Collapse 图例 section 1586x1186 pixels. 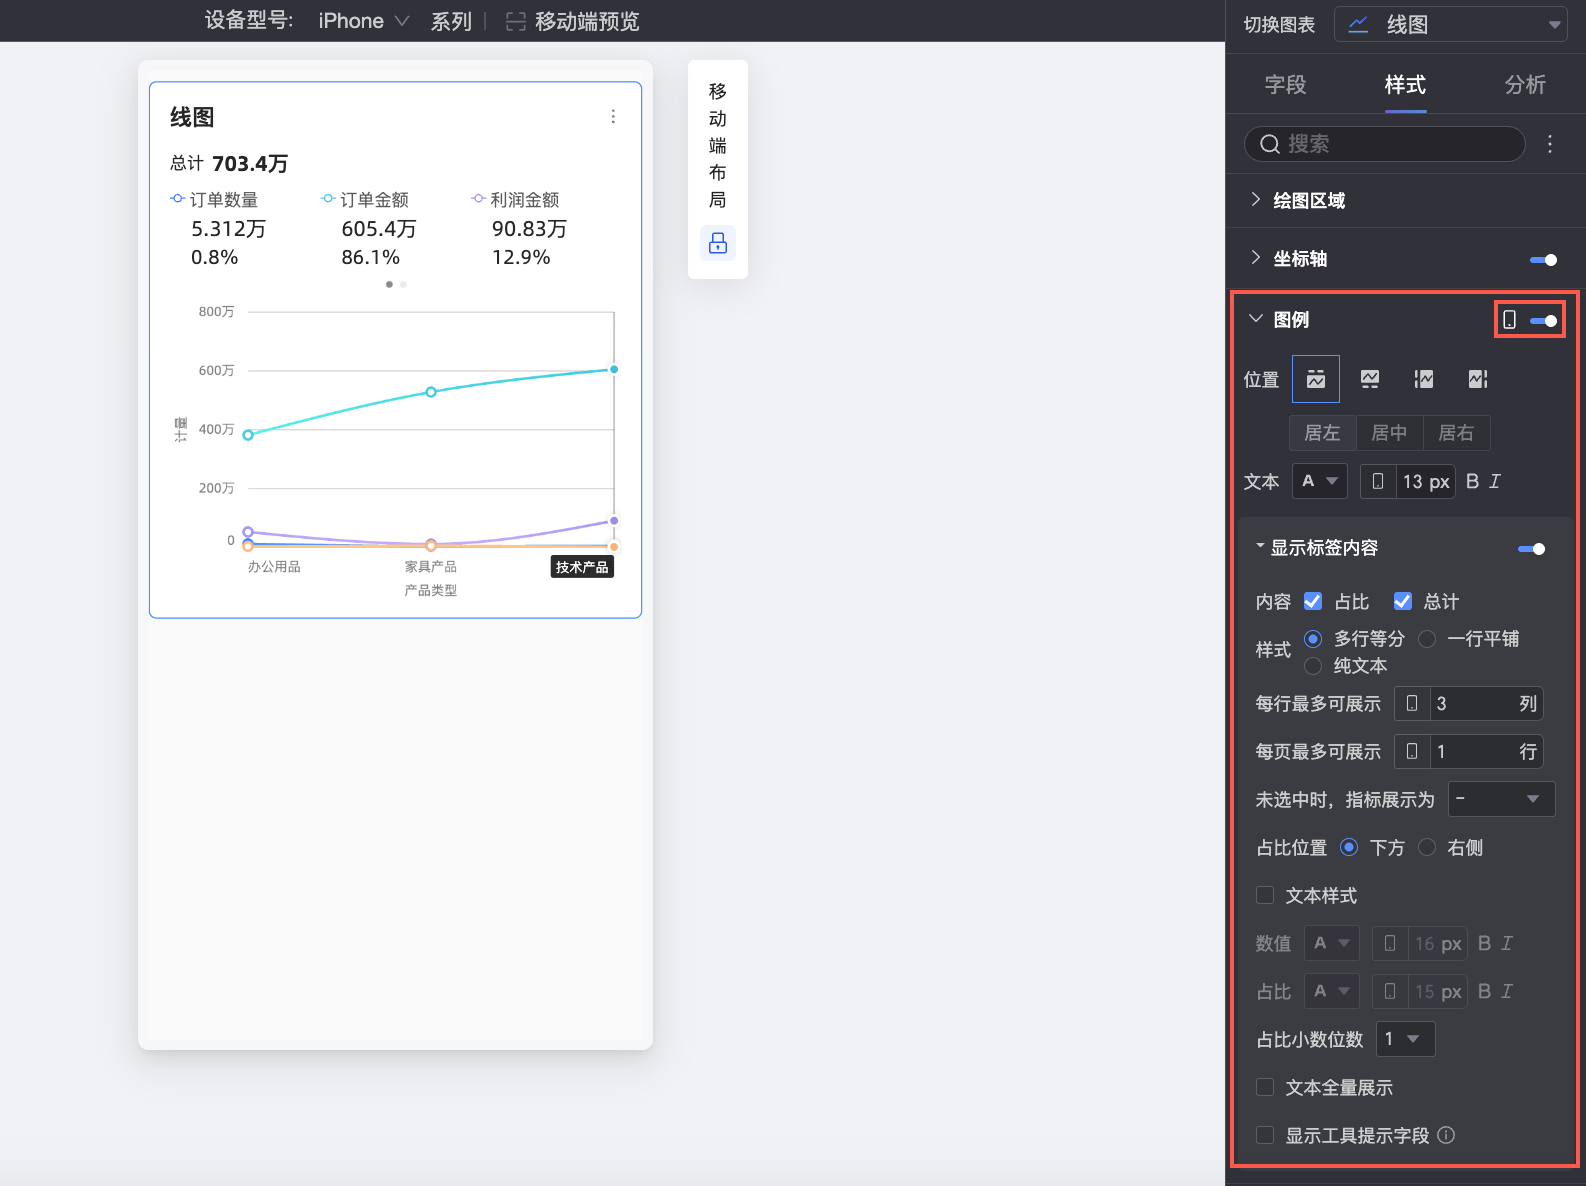pos(1256,319)
